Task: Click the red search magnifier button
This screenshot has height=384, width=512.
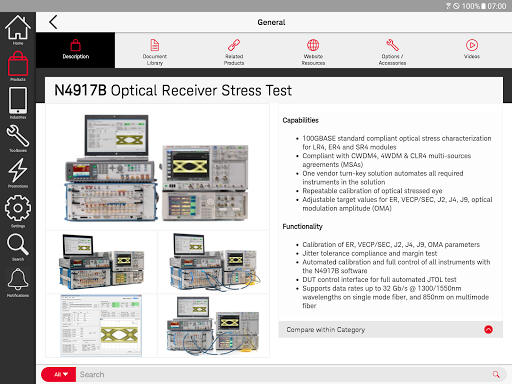Action: [496, 374]
